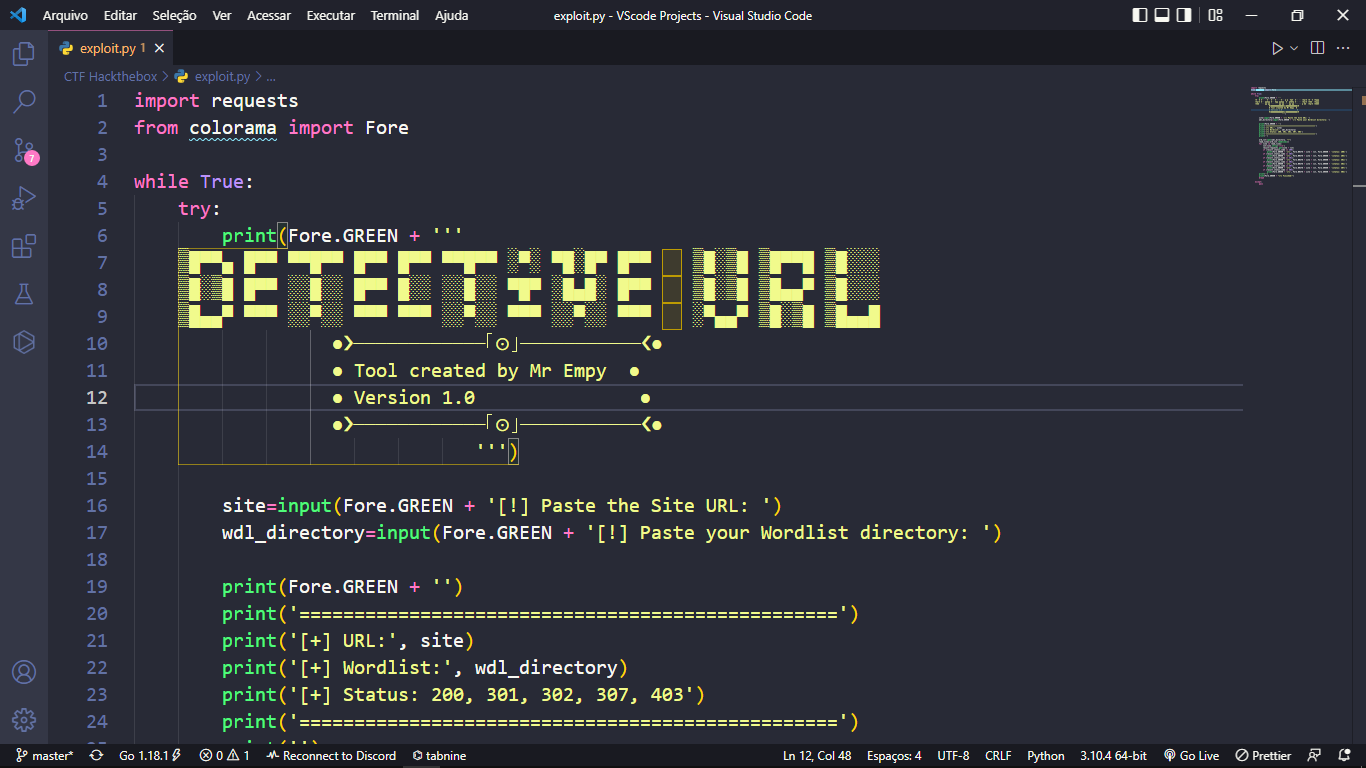Screen dimensions: 1366x768
Task: Start Go Live server
Action: tap(1191, 756)
